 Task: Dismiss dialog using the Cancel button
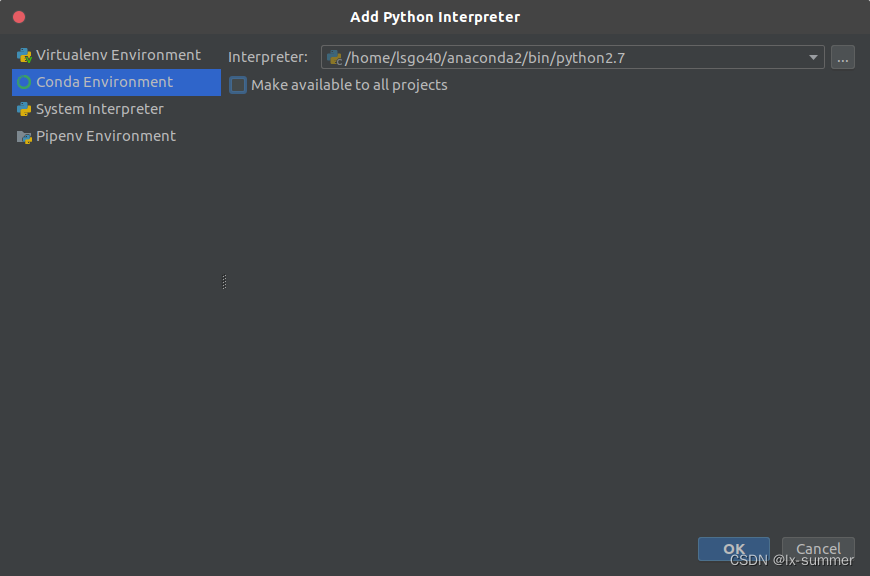(818, 549)
